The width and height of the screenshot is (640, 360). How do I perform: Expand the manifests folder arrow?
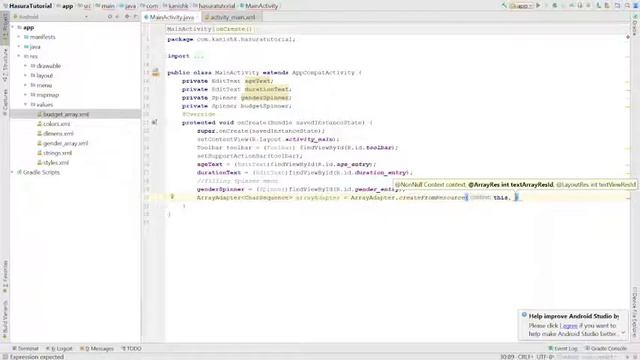[19, 37]
